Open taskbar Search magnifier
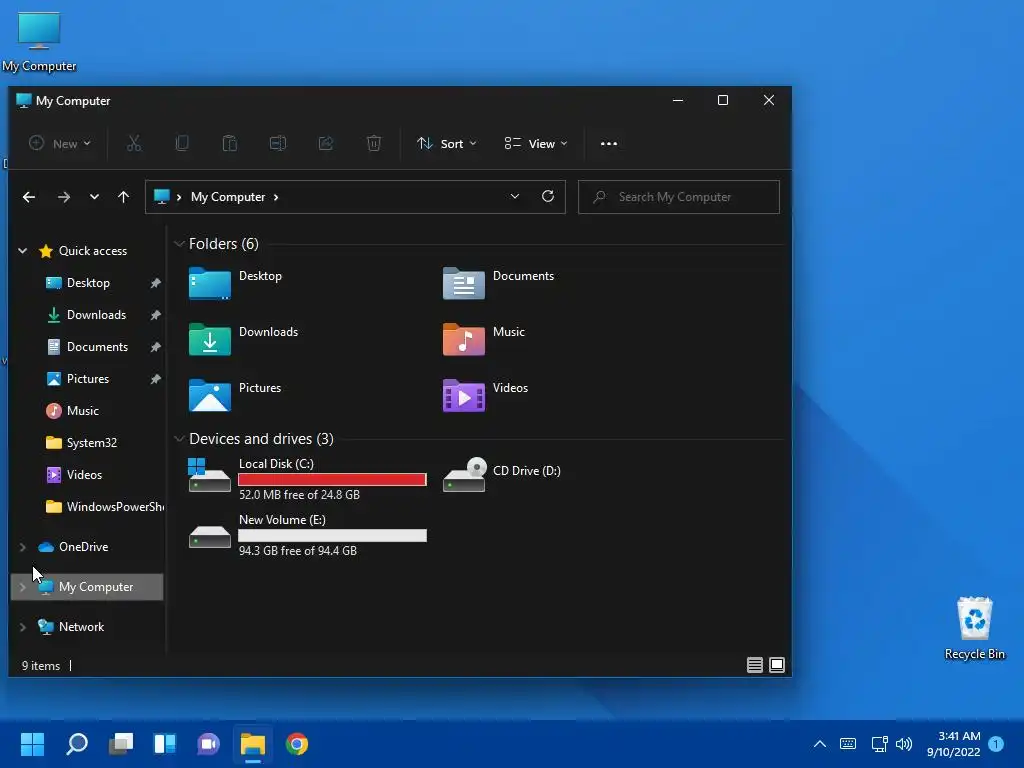 click(77, 744)
